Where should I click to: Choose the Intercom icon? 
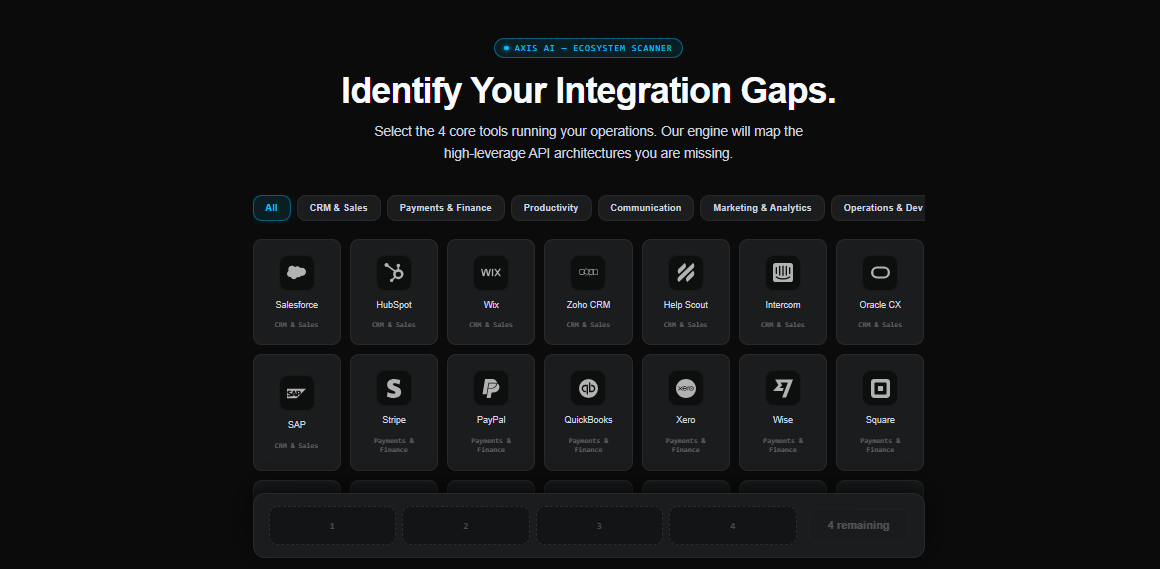pos(783,273)
